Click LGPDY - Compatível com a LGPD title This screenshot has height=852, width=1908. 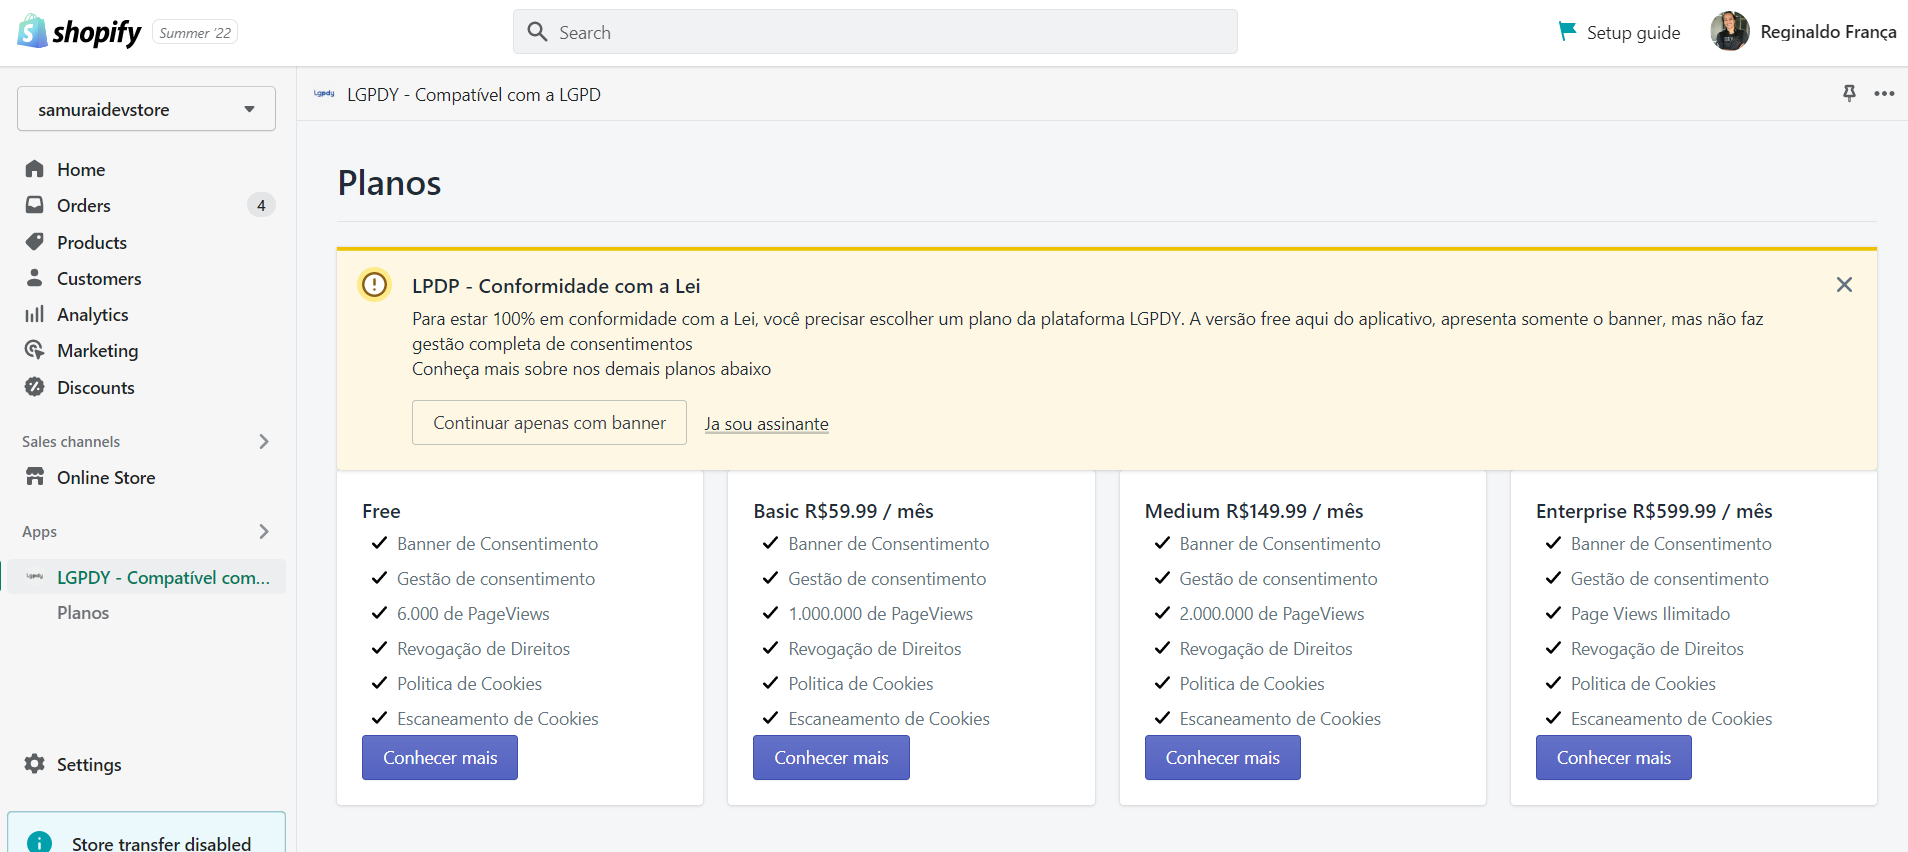(474, 94)
